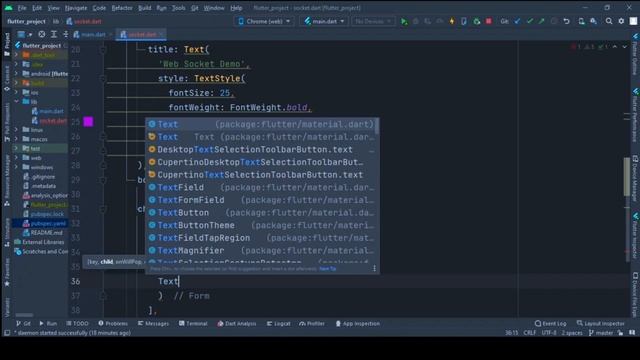Viewport: 640px width, 360px height.
Task: Open the Commit side tab
Action: [7, 78]
